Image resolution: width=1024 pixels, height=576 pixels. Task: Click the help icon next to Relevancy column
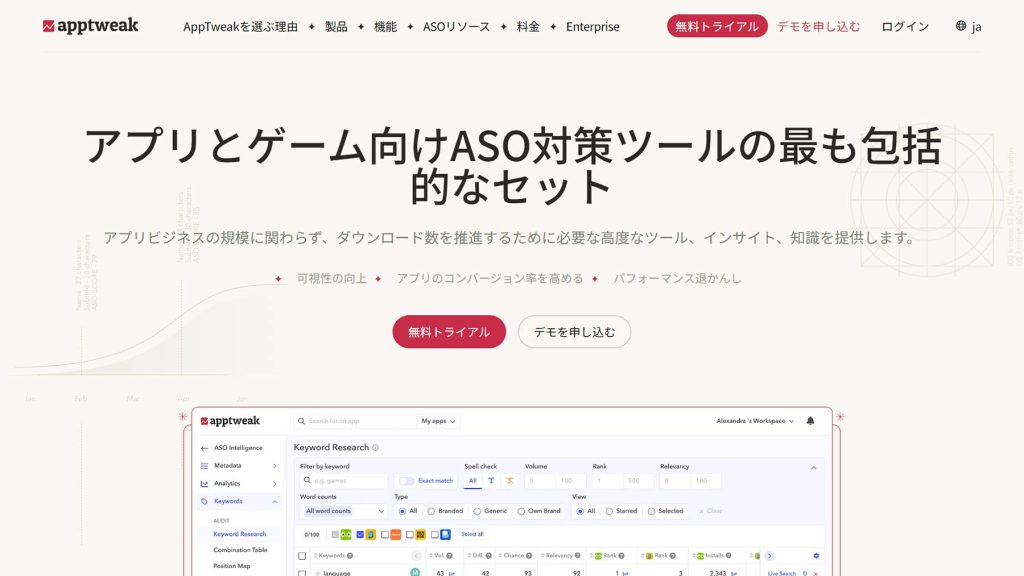[577, 556]
